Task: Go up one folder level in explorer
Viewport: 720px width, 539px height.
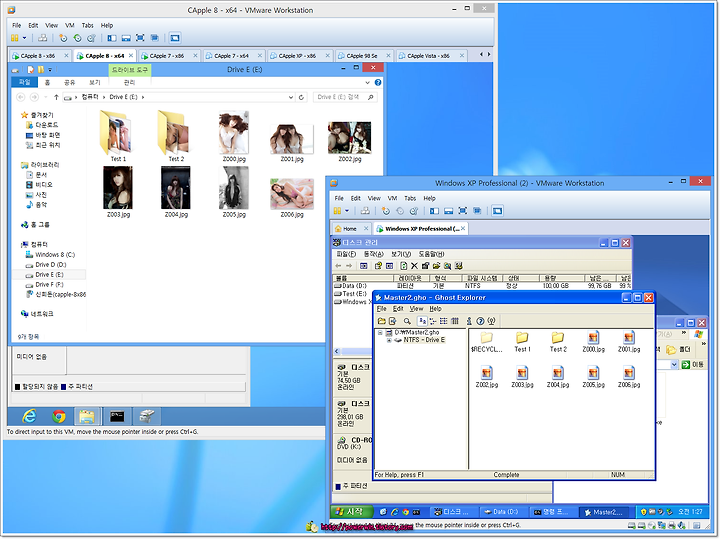Action: [x=56, y=97]
